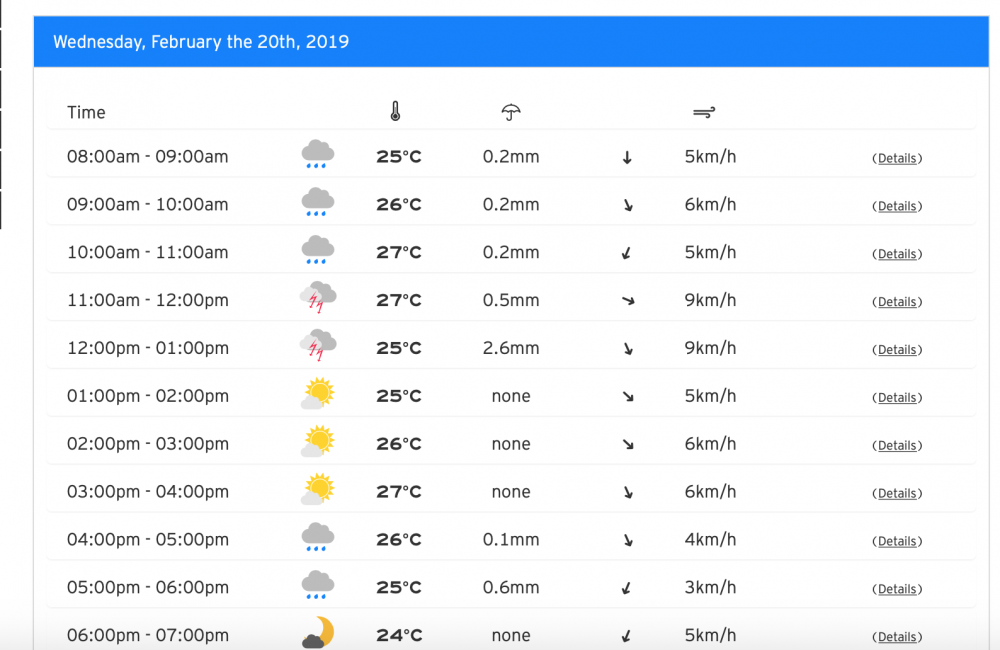Click the rain cloud icon for 08:00am - 09:00am
This screenshot has height=650, width=1000.
click(x=318, y=155)
